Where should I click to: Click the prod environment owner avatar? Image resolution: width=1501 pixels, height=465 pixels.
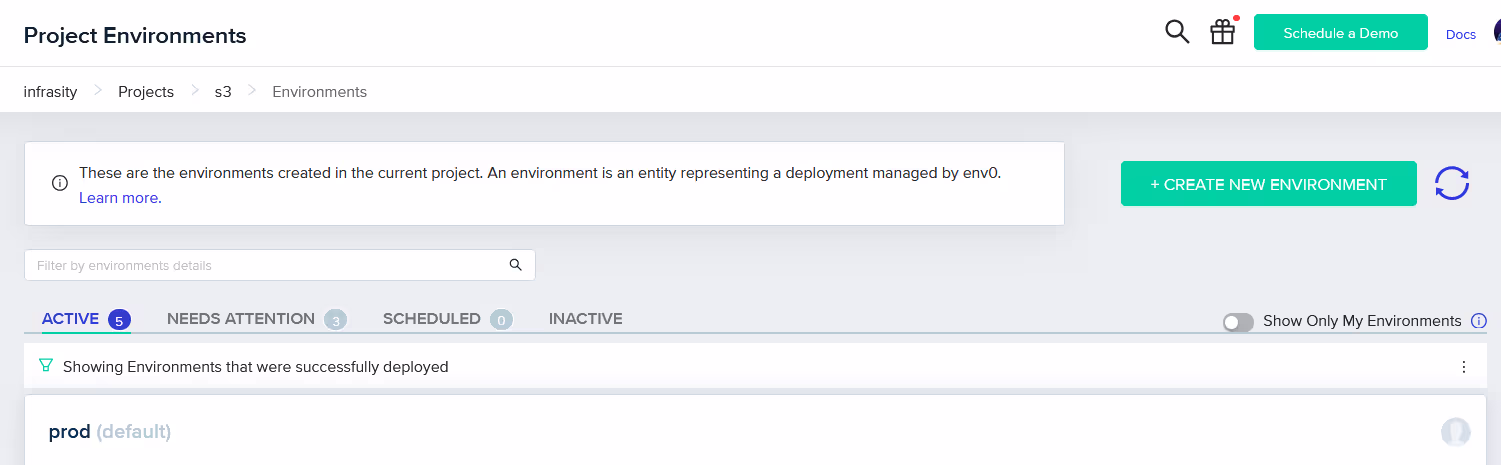pos(1456,432)
